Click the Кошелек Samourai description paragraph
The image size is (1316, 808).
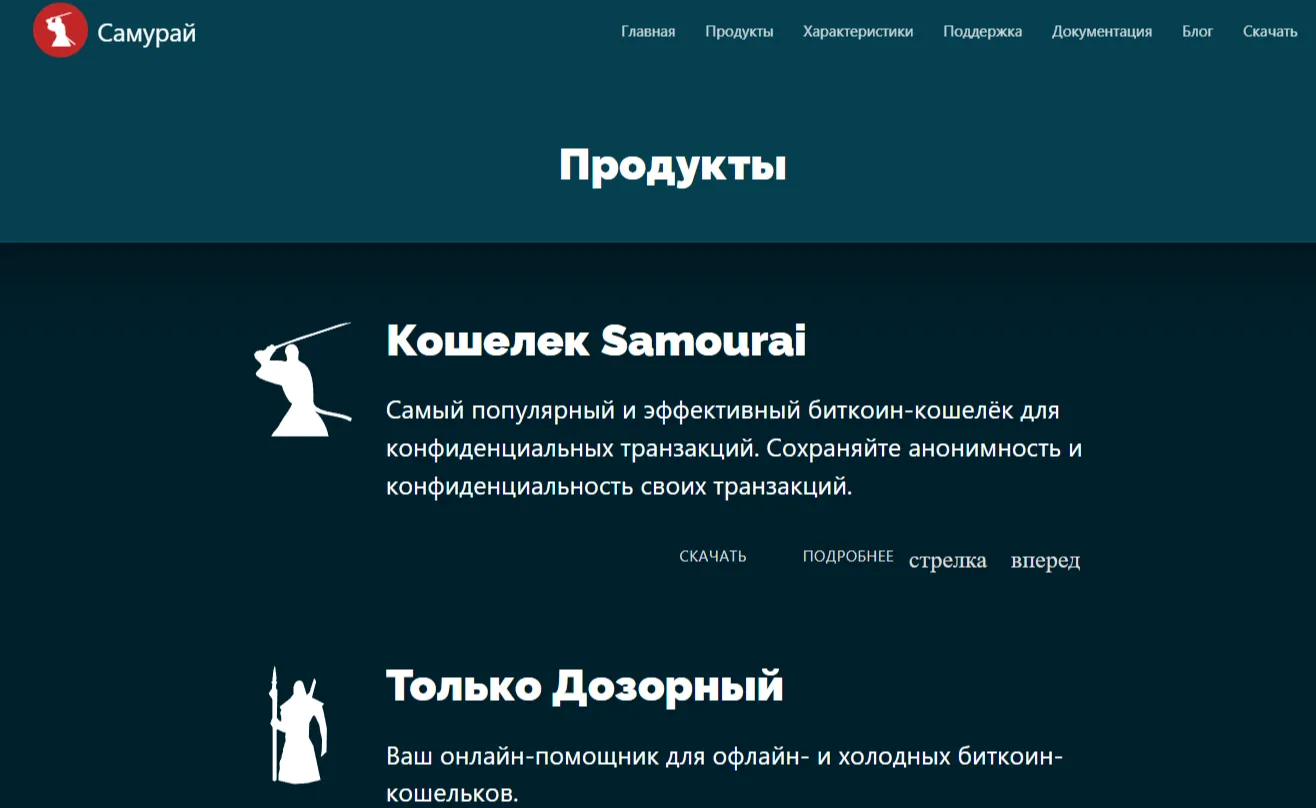(734, 449)
